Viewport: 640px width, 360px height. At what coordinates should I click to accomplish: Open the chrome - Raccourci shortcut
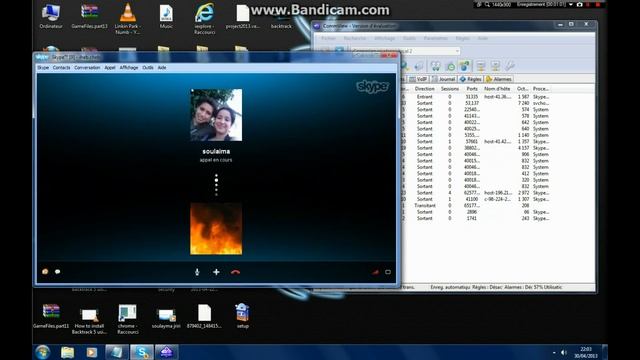tap(128, 319)
